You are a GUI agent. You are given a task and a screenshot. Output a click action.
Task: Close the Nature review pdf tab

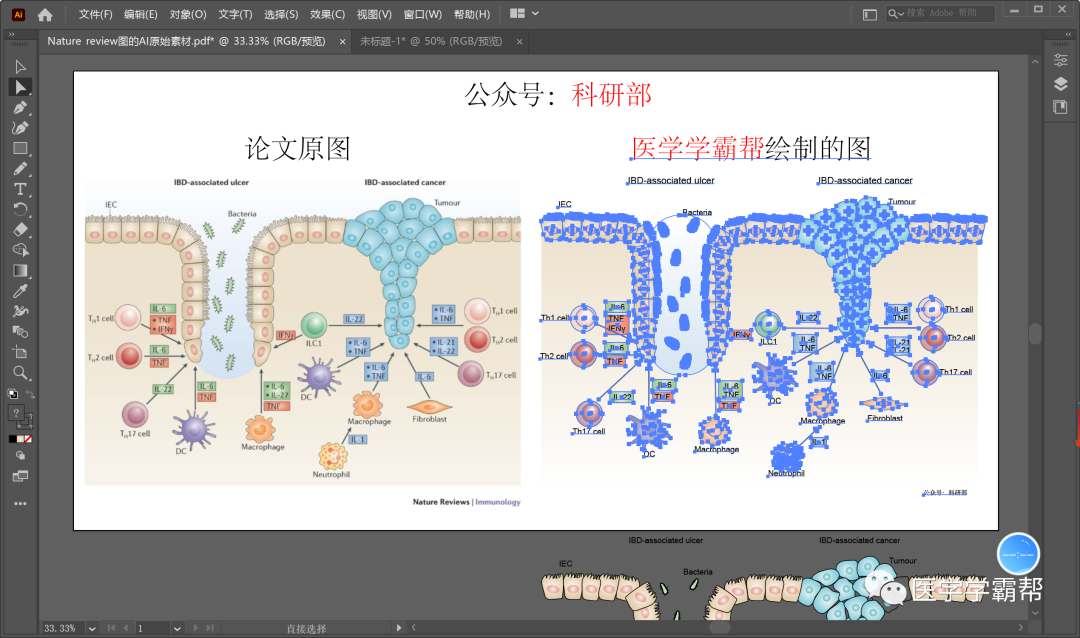click(342, 42)
